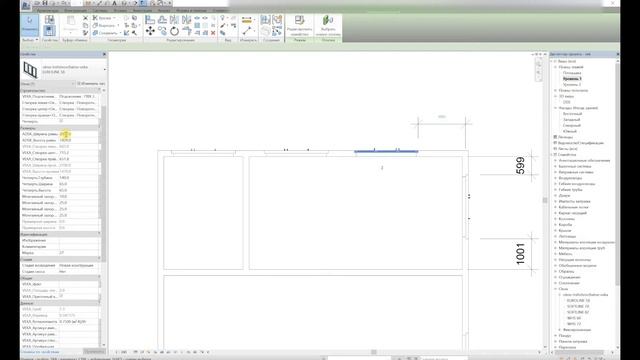Click the Type Properties icon above Properties
The image size is (640, 360).
(x=49, y=19)
